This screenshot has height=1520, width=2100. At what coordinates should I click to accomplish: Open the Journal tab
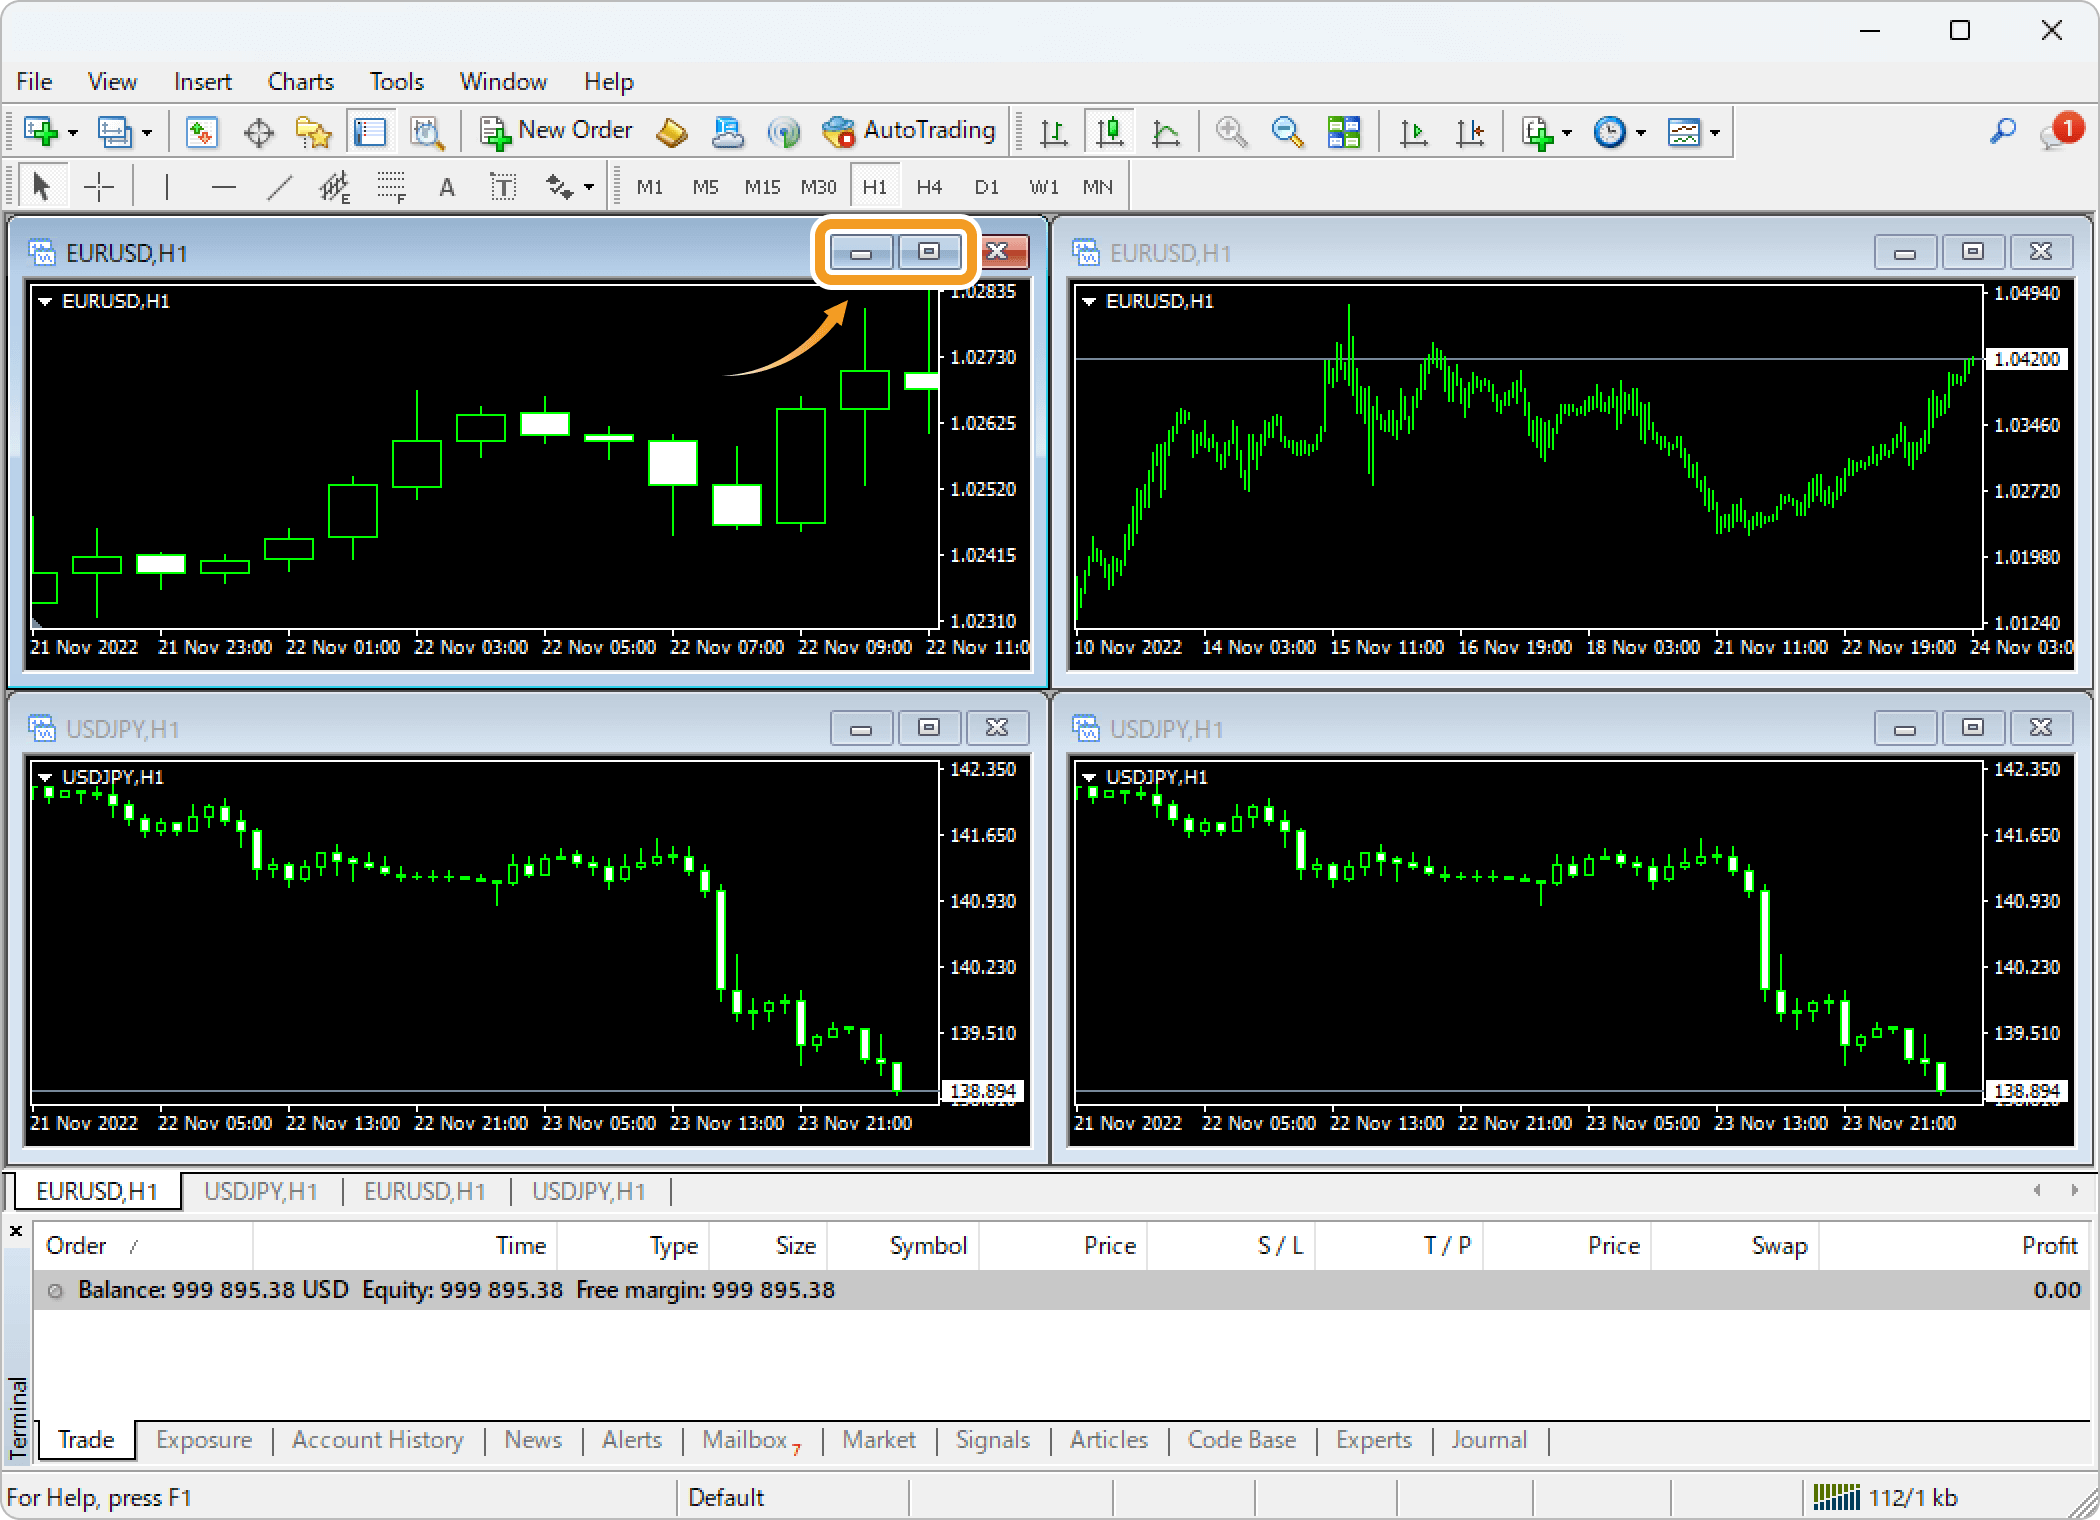(1489, 1440)
